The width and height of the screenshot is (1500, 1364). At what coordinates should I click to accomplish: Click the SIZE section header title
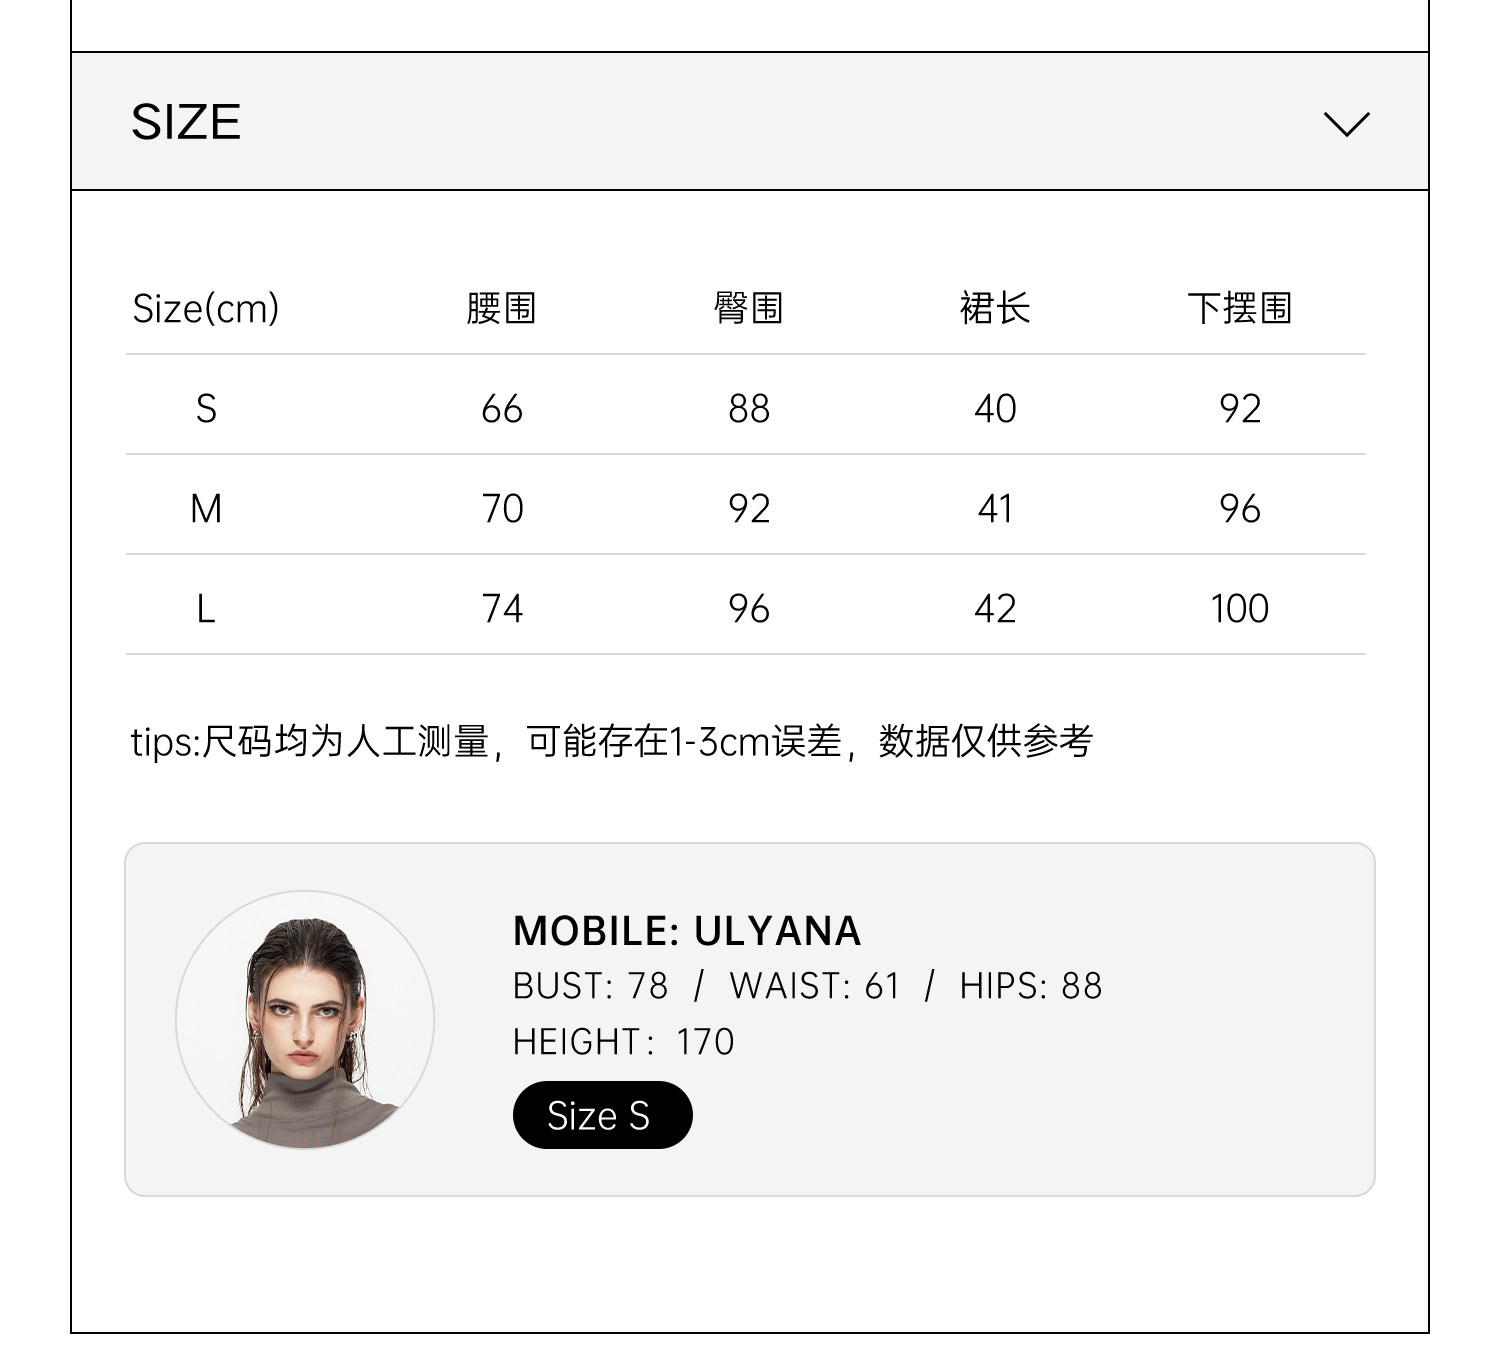point(186,122)
